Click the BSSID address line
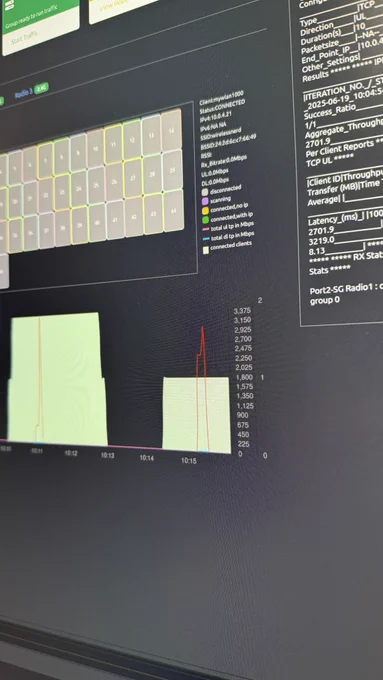 (229, 142)
